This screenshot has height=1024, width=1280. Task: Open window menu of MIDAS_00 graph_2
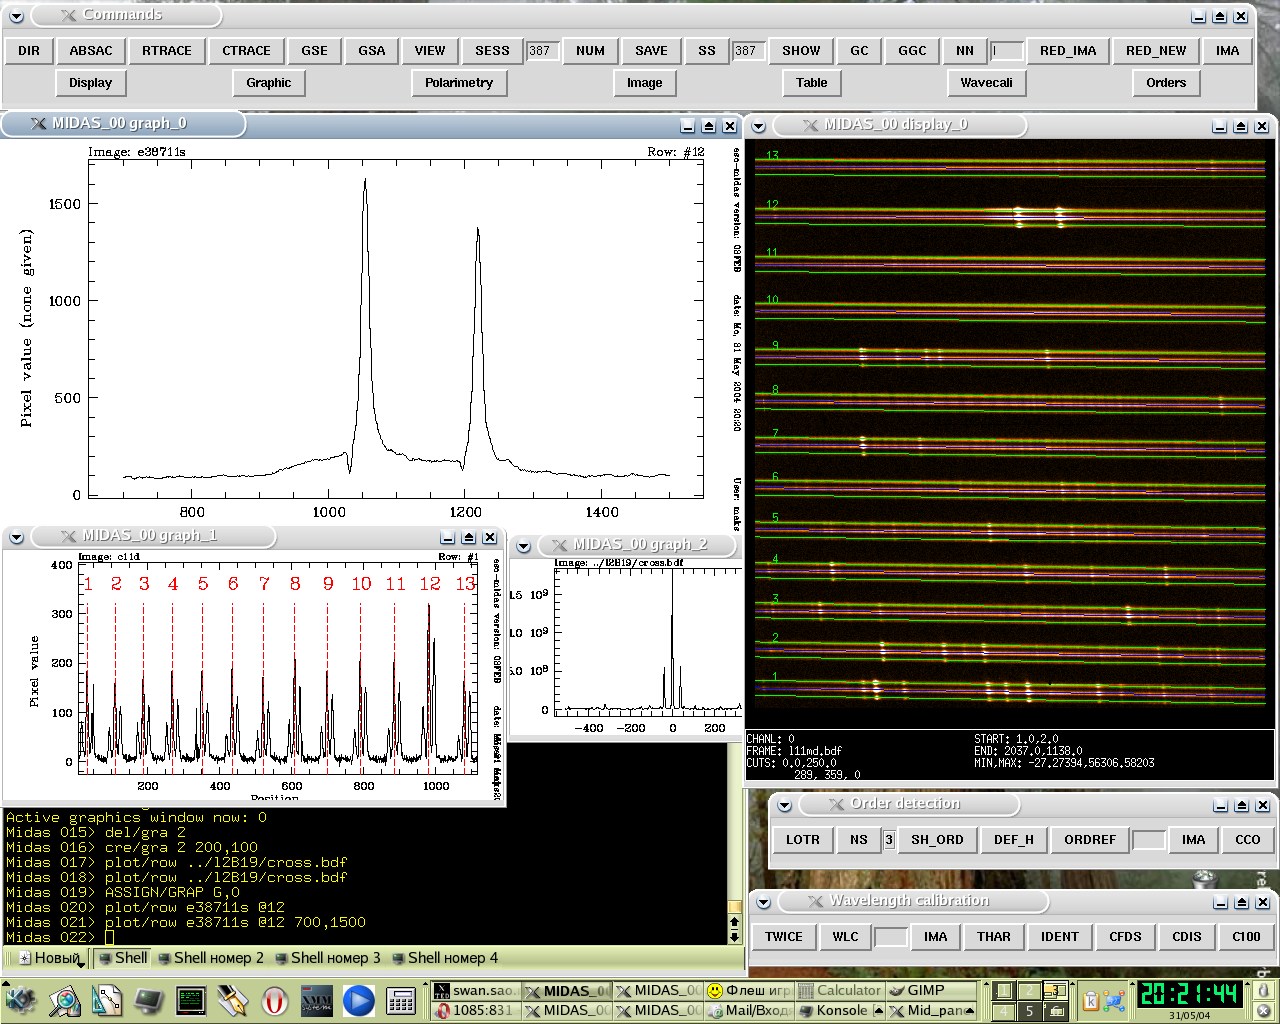pos(523,546)
